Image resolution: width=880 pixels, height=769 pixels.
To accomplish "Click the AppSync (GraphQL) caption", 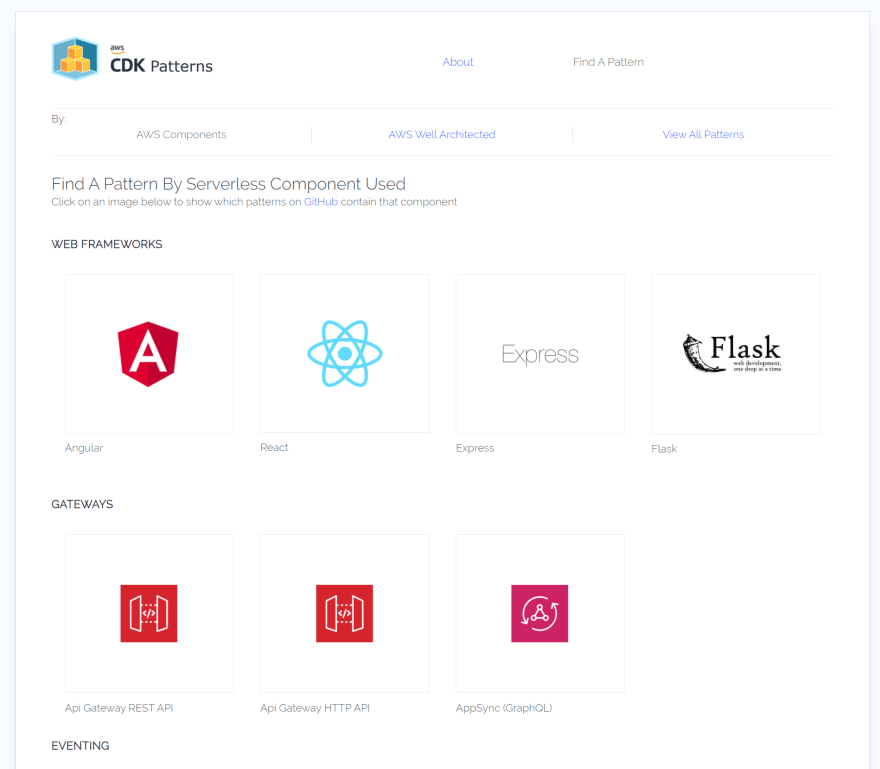I will pos(504,708).
